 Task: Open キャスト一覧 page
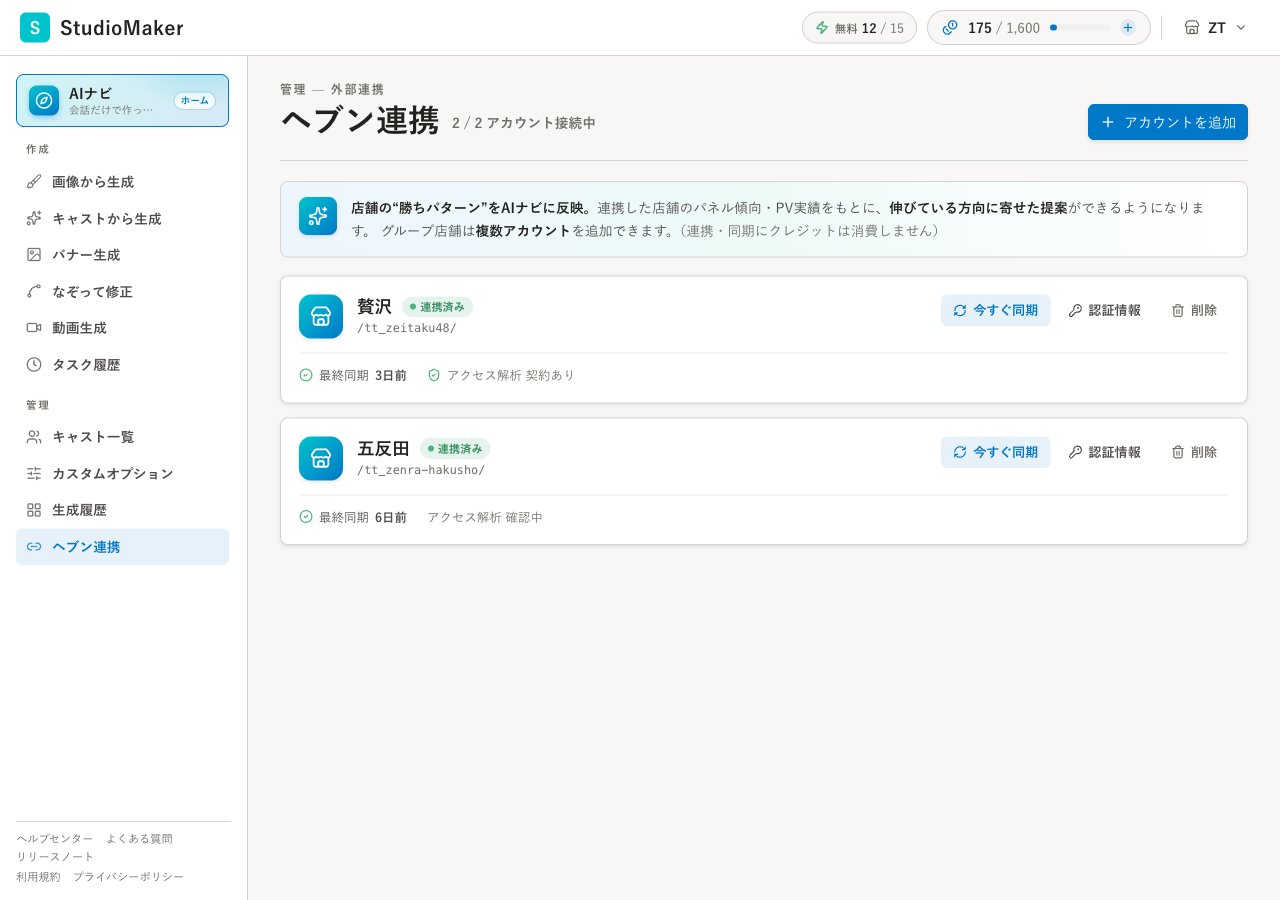click(x=122, y=437)
